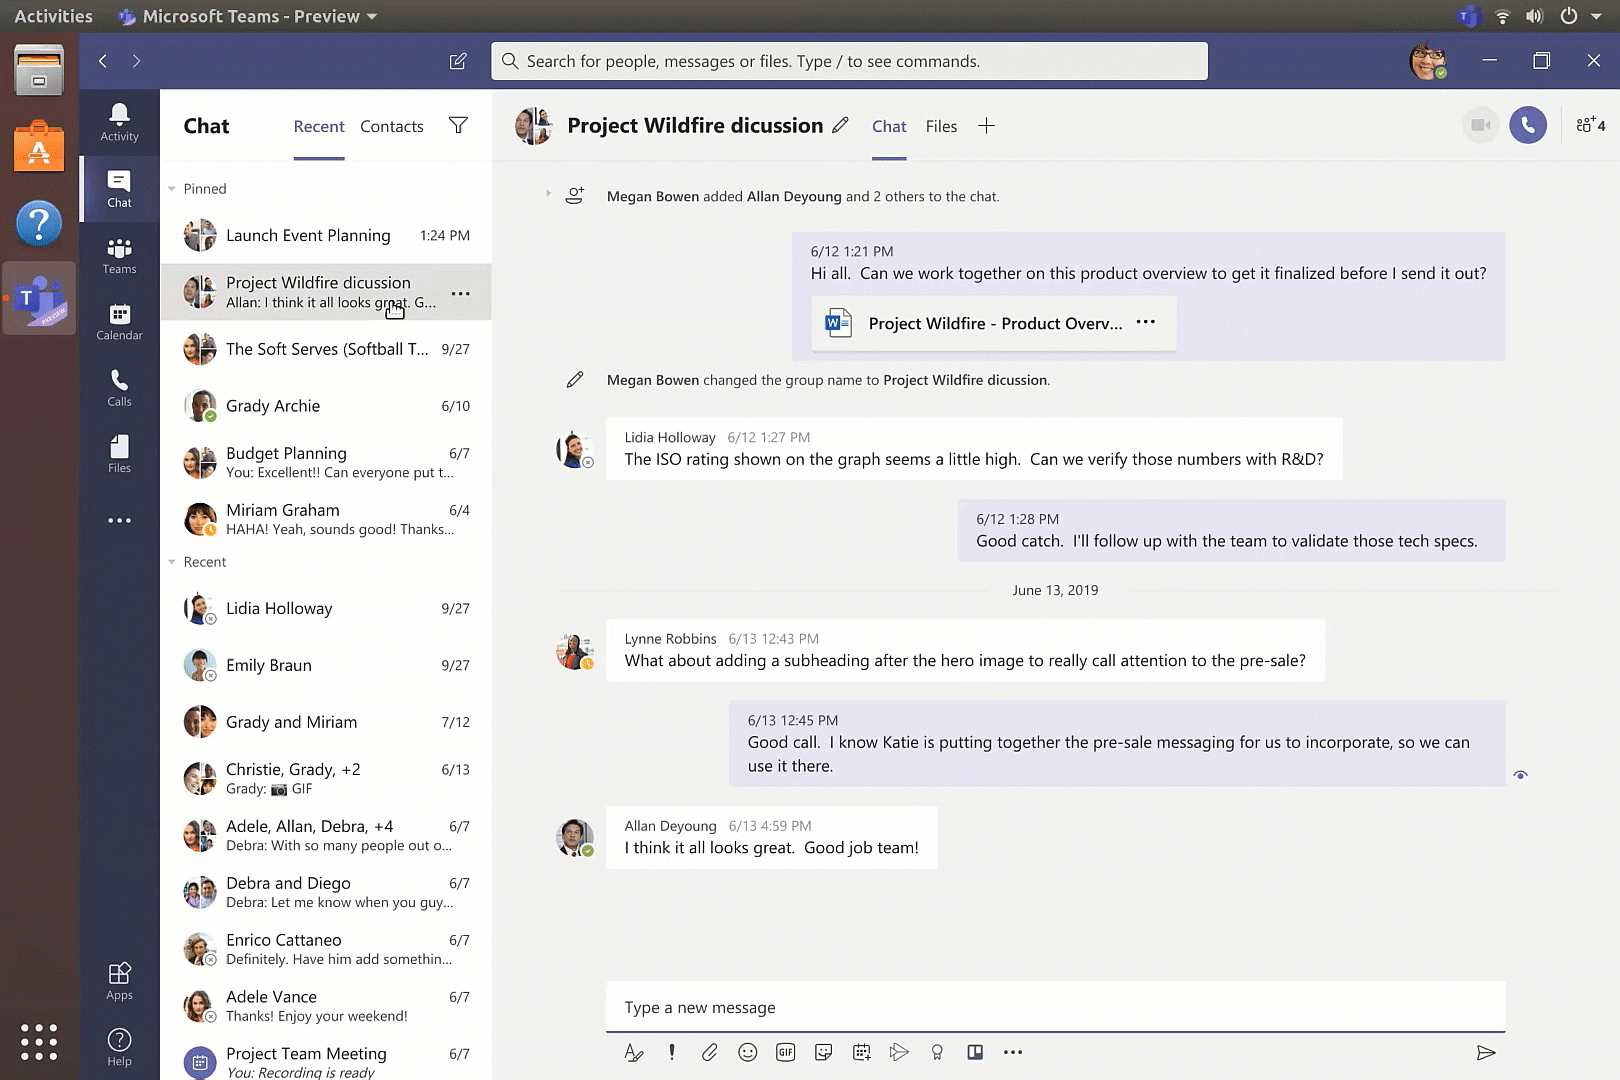Expand the added-members system message
This screenshot has width=1620, height=1080.
548,196
